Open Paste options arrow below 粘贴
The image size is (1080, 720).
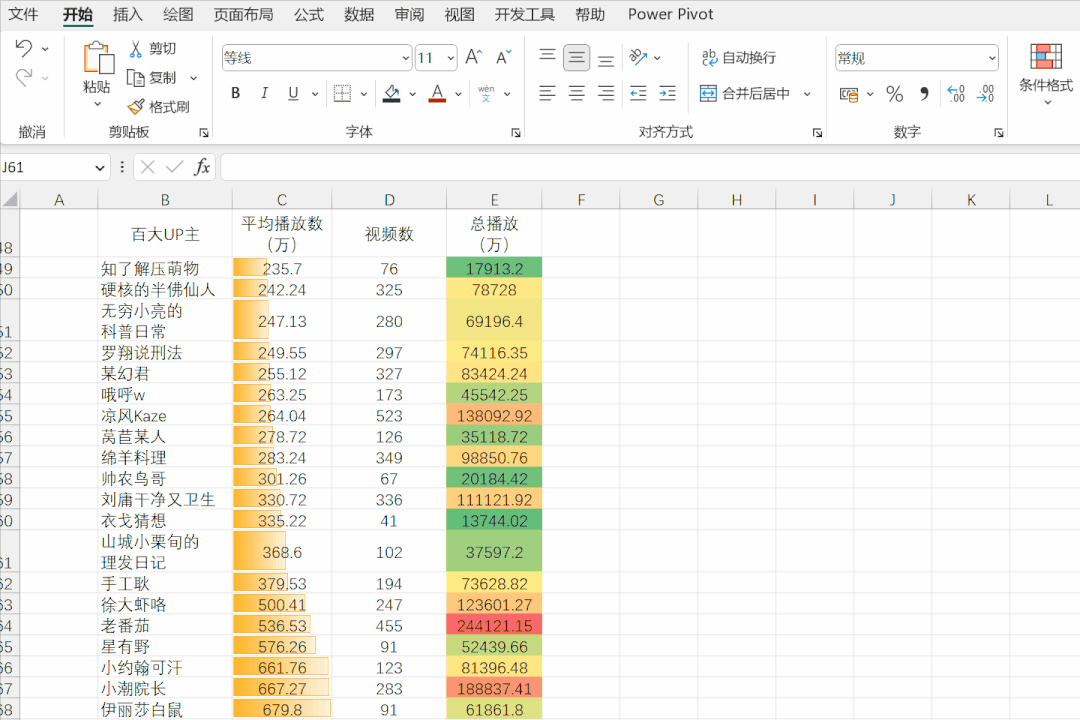98,104
